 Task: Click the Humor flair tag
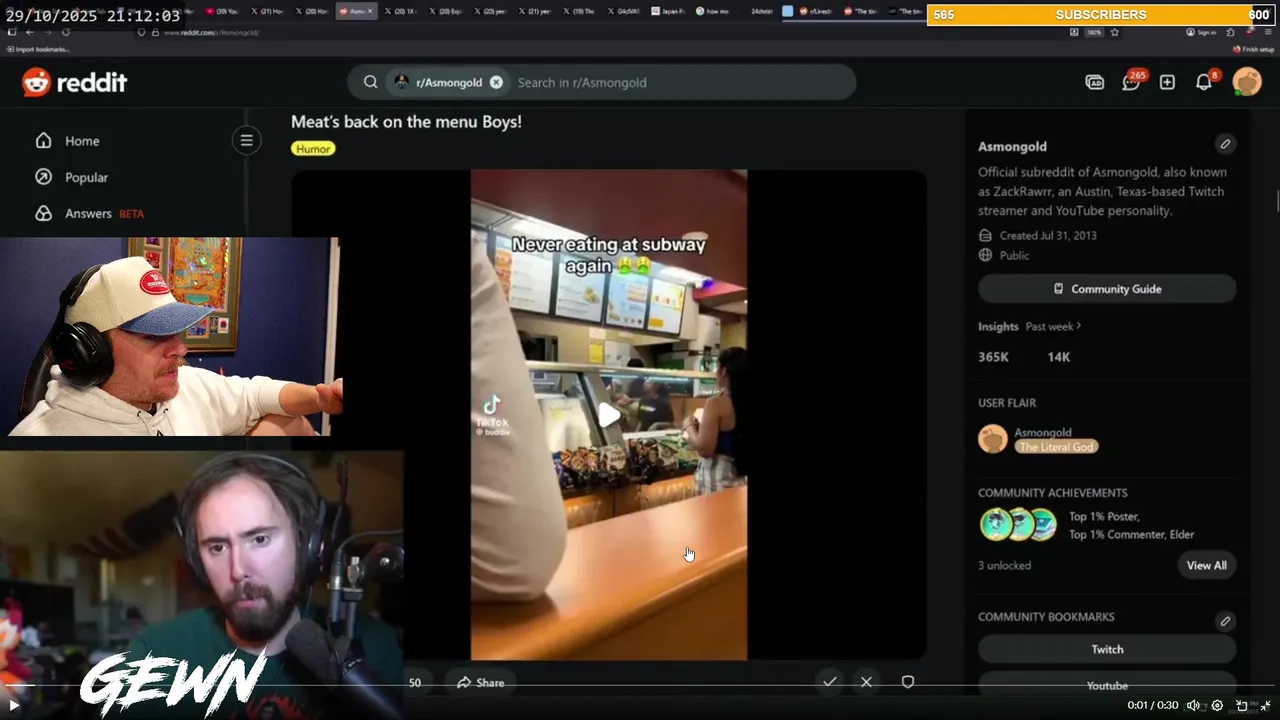coord(313,148)
